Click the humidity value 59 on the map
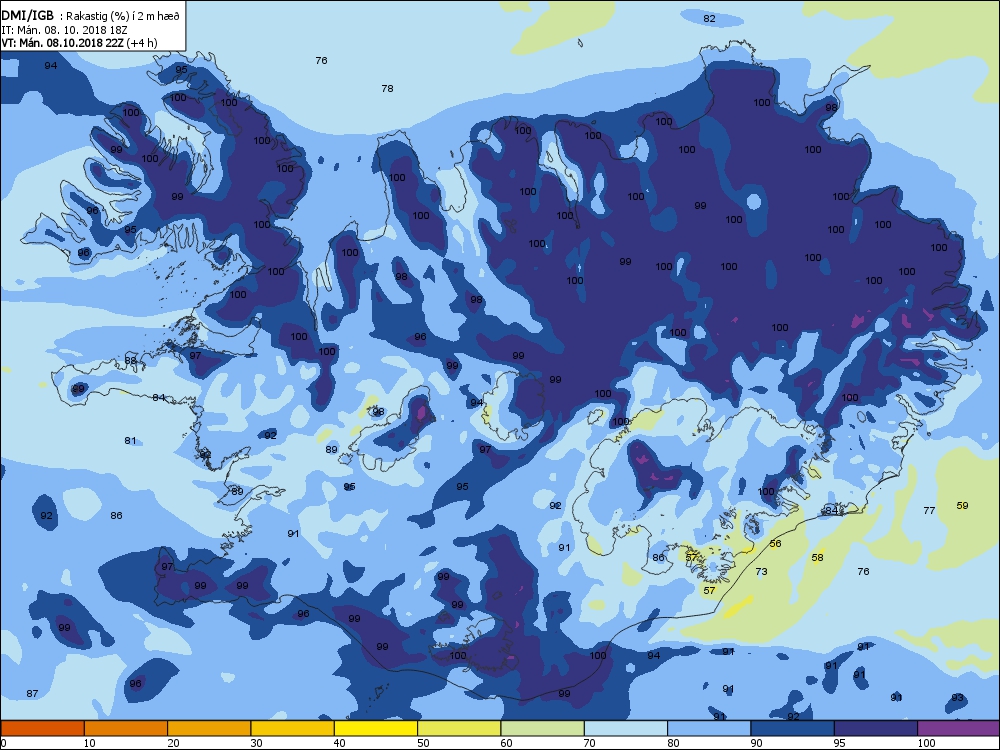The image size is (1000, 750). point(962,506)
